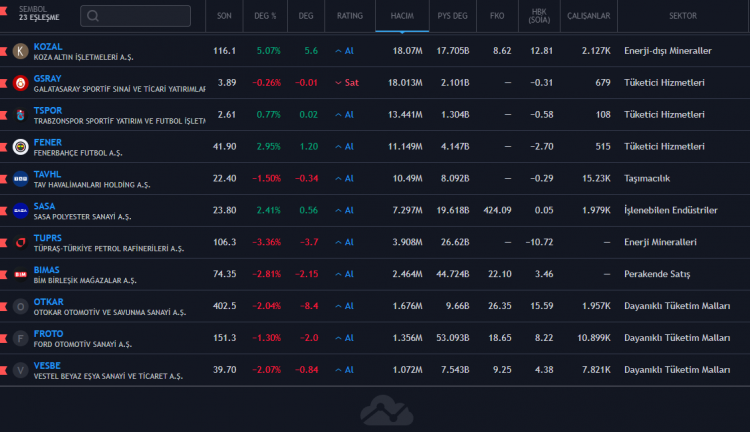Sort by the SEKTÖR column header

point(683,16)
